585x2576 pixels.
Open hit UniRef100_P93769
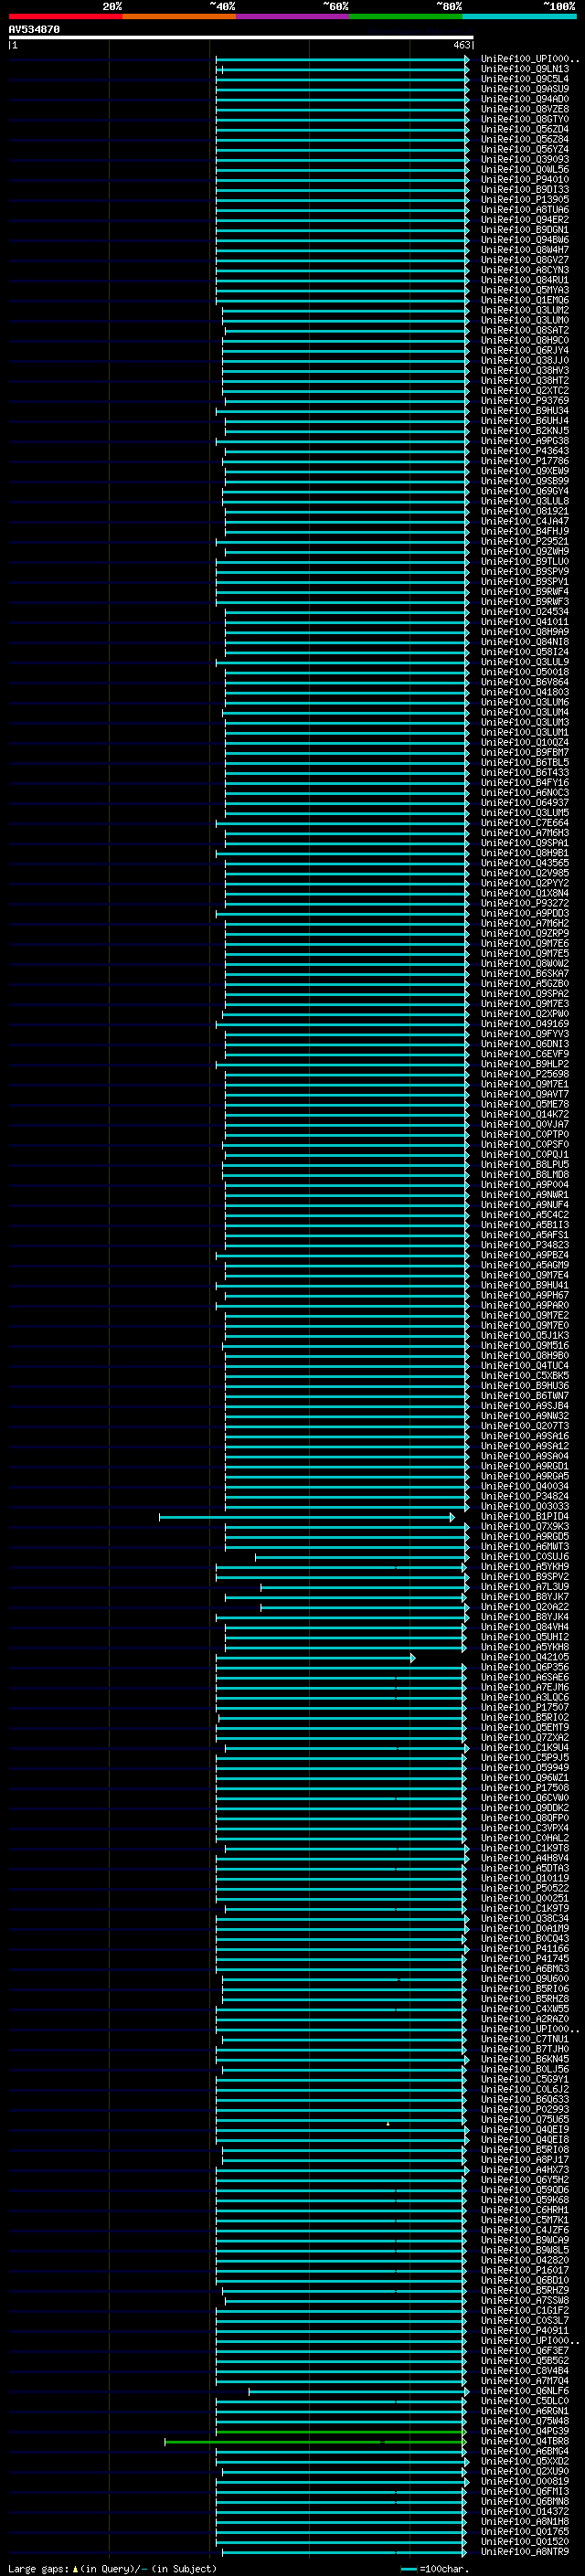(525, 401)
